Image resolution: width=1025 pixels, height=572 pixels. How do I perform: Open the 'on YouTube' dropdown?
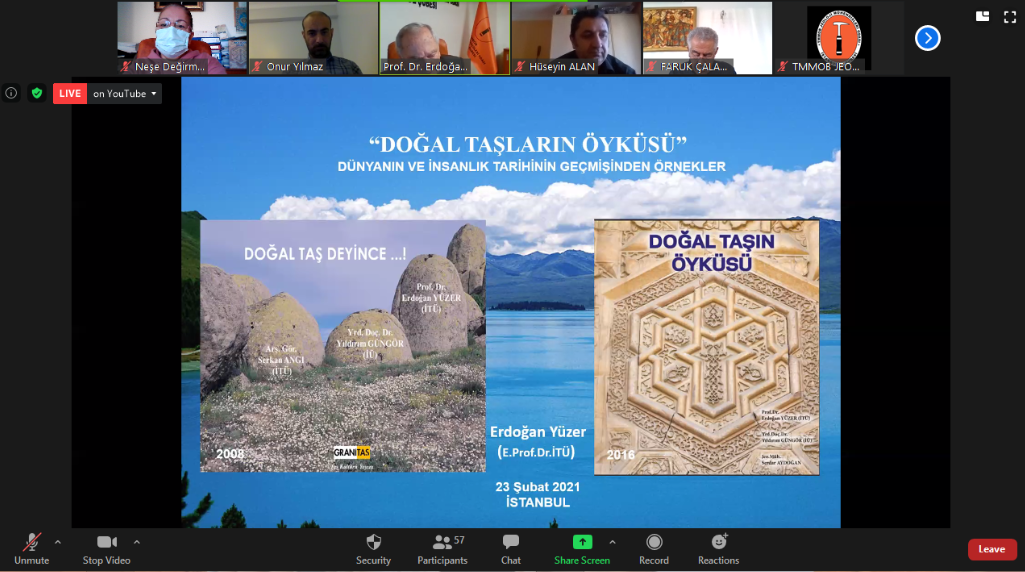125,93
